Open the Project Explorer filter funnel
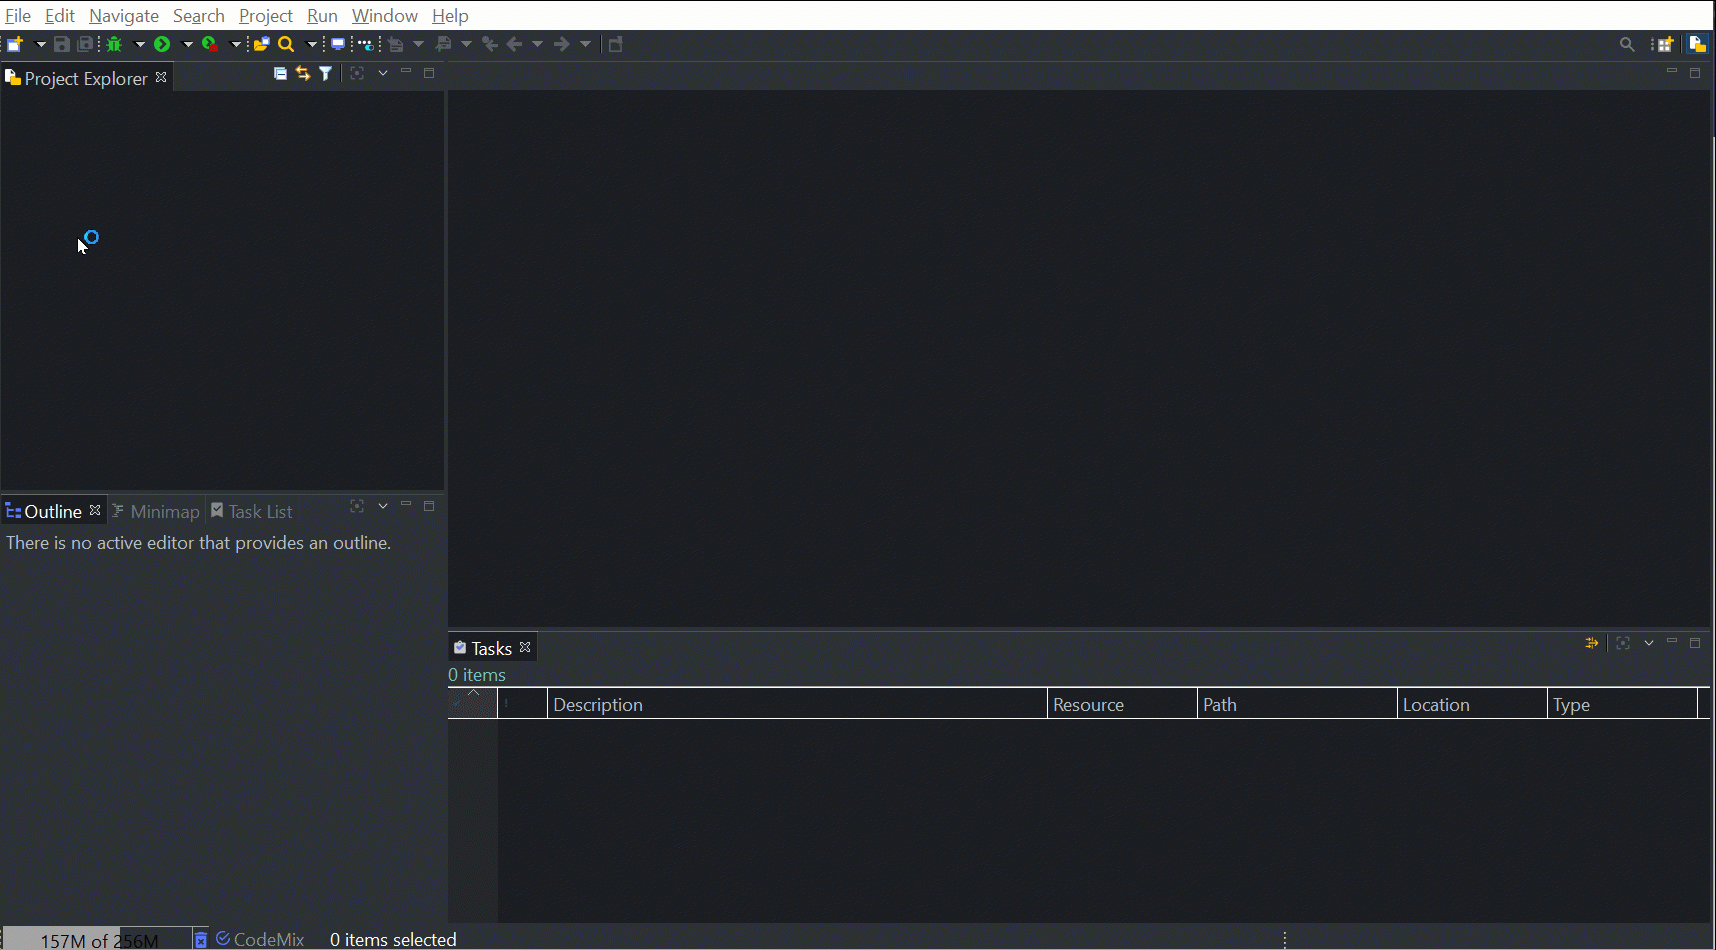 326,73
